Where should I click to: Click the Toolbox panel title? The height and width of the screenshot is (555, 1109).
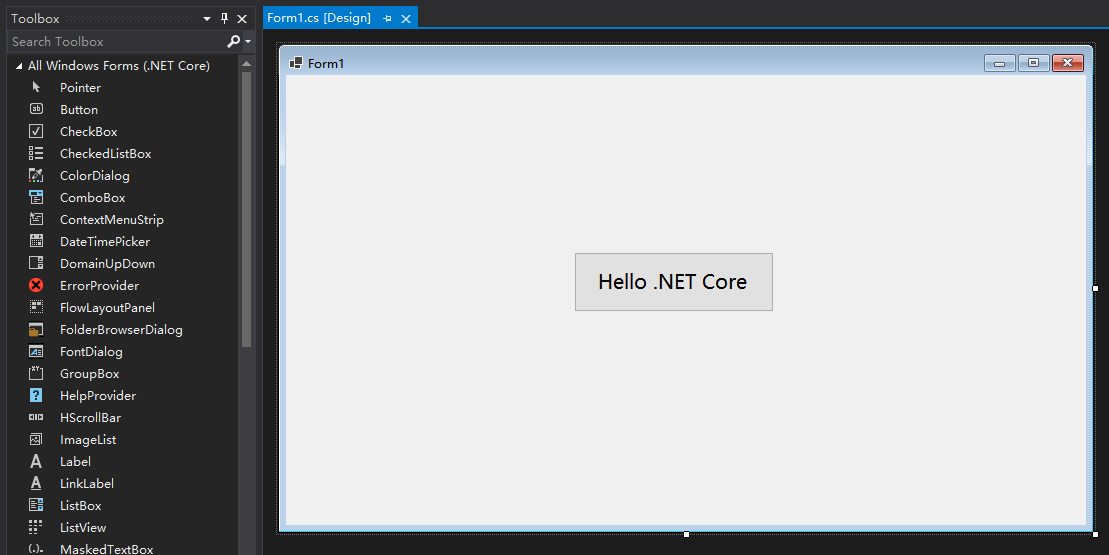(x=35, y=18)
